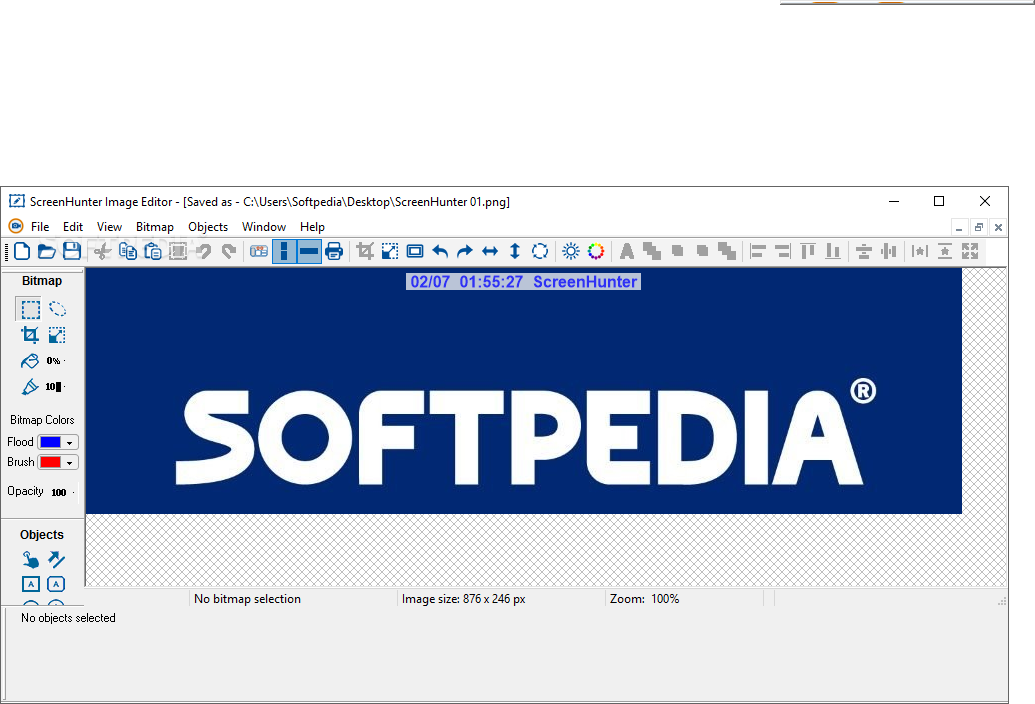1035x704 pixels.
Task: Click the canvas frame icon in toolbar
Action: tap(415, 251)
